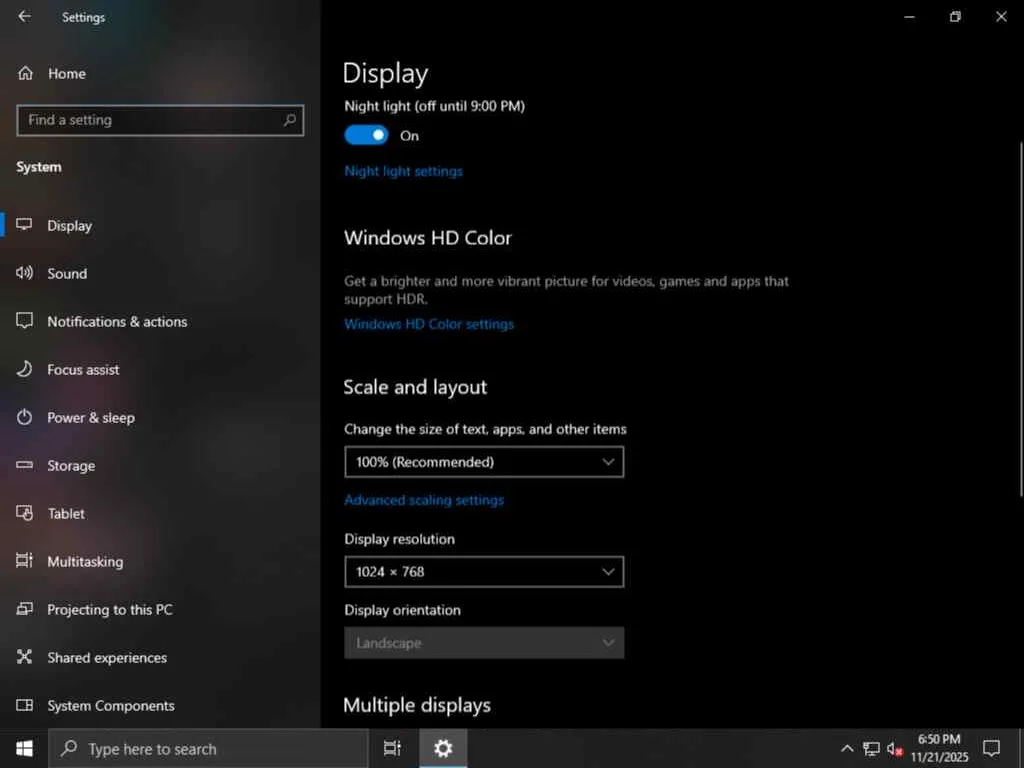Click the Power & sleep icon
The width and height of the screenshot is (1024, 768).
coord(24,417)
